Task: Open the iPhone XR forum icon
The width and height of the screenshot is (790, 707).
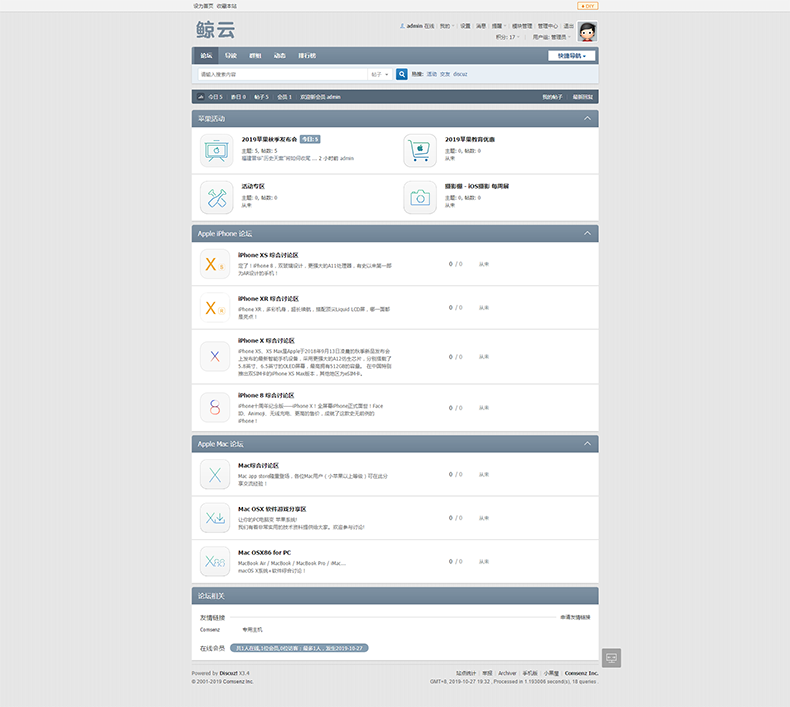Action: click(215, 307)
